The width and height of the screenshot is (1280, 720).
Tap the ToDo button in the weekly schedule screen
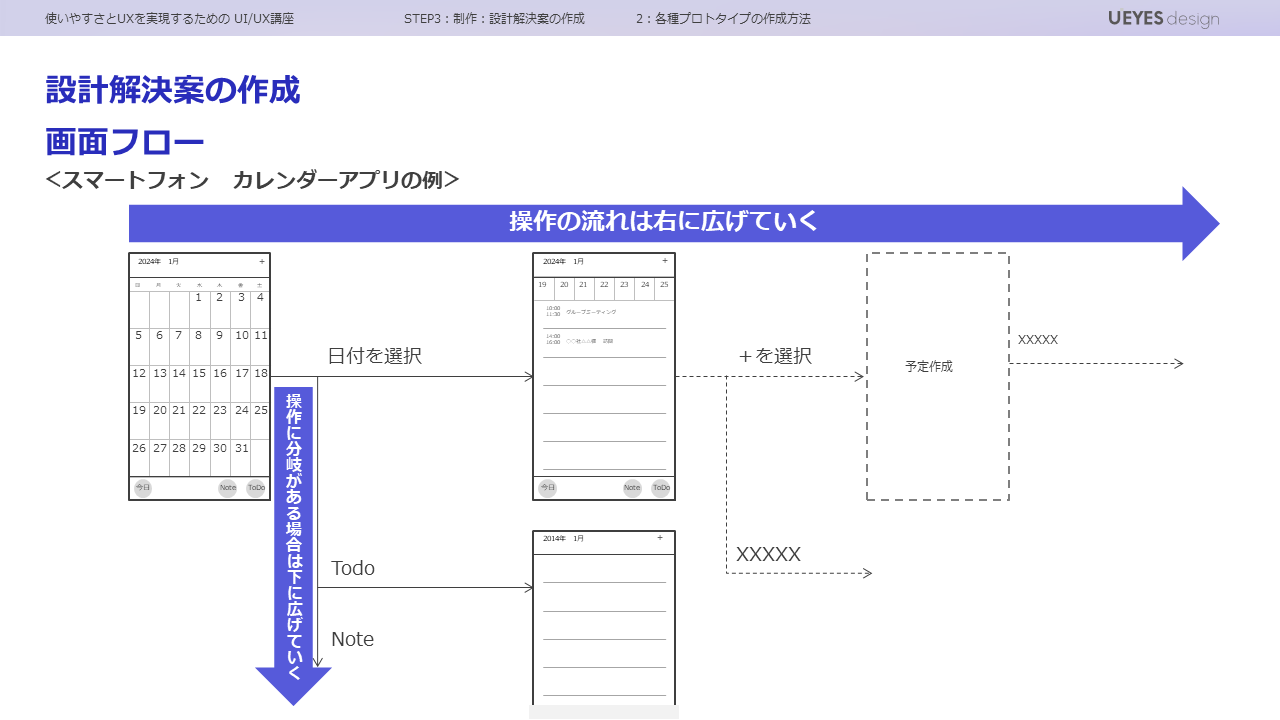click(x=661, y=488)
